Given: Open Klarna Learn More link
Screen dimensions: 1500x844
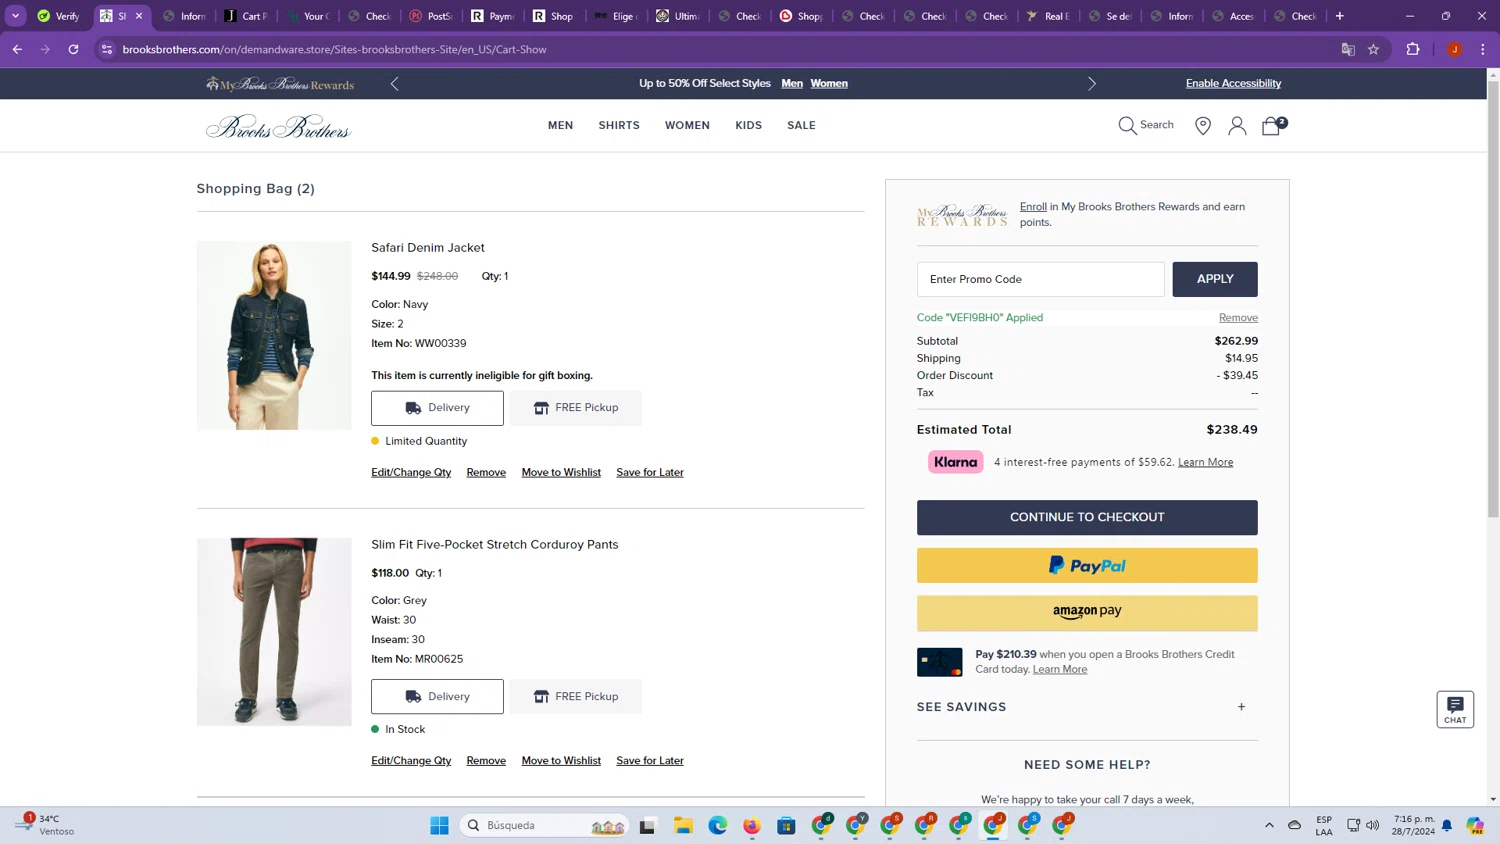Looking at the screenshot, I should 1205,462.
